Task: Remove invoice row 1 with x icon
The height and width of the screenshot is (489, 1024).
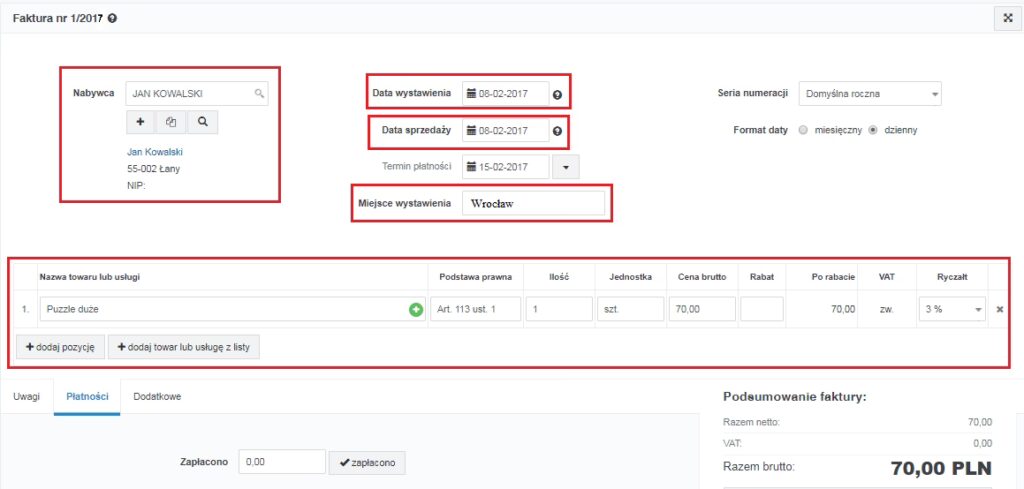Action: point(999,310)
